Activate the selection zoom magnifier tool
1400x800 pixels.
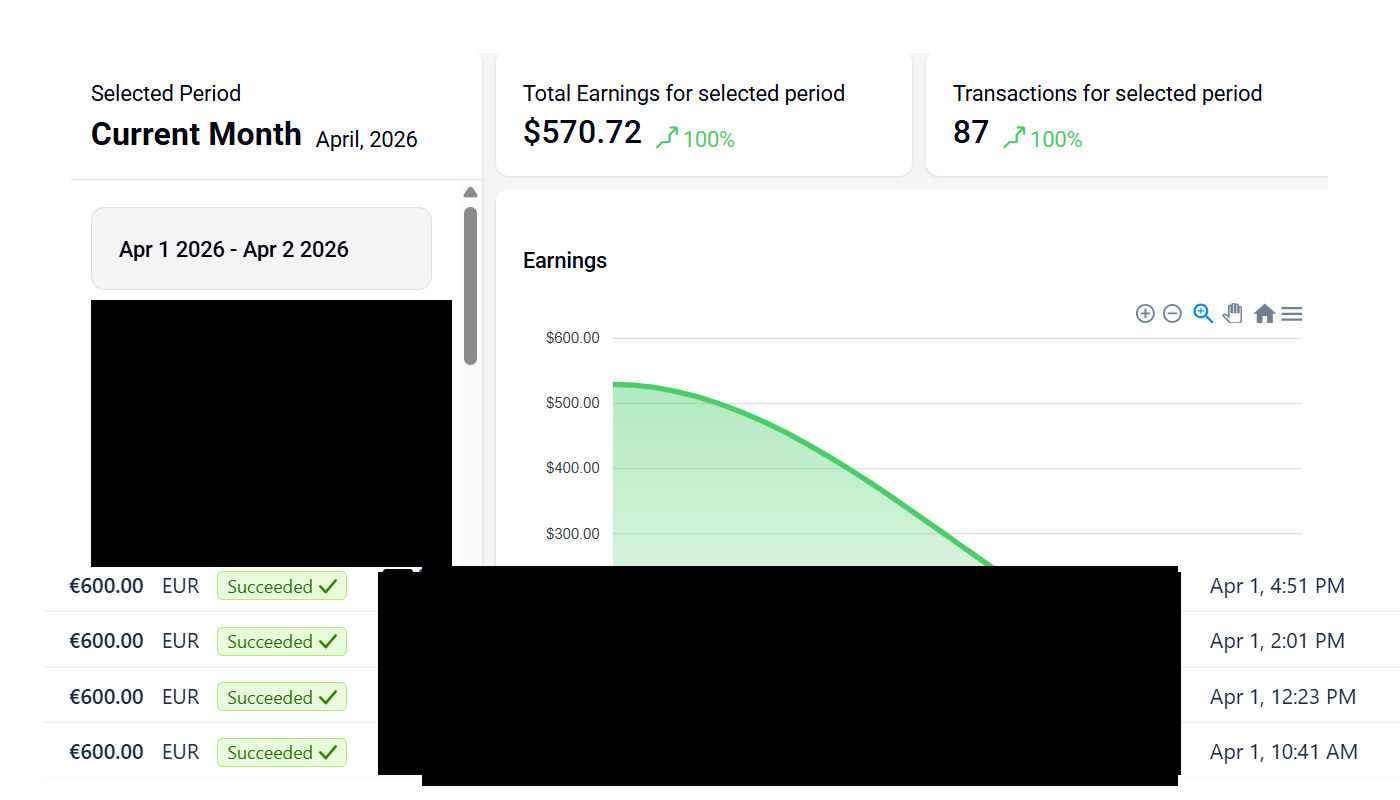(1203, 314)
